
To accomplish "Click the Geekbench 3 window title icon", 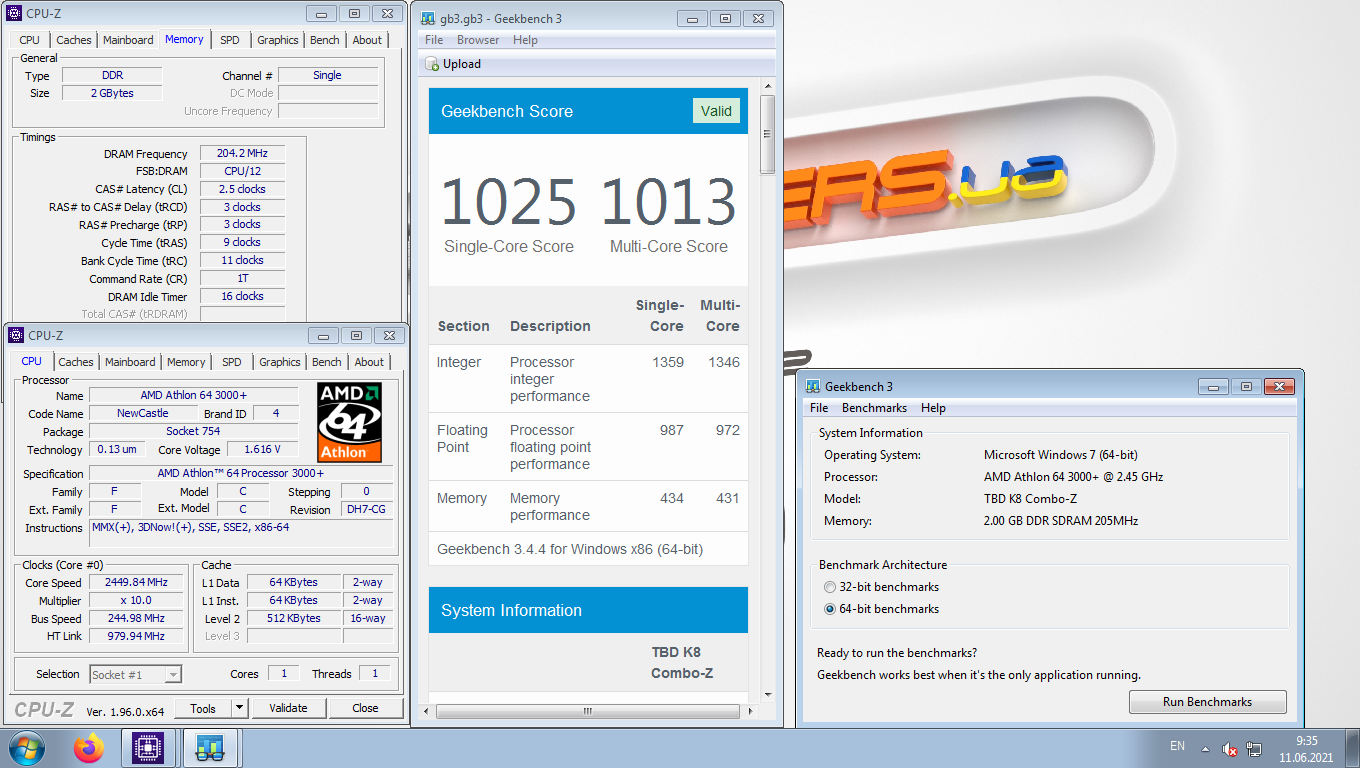I will tap(813, 387).
